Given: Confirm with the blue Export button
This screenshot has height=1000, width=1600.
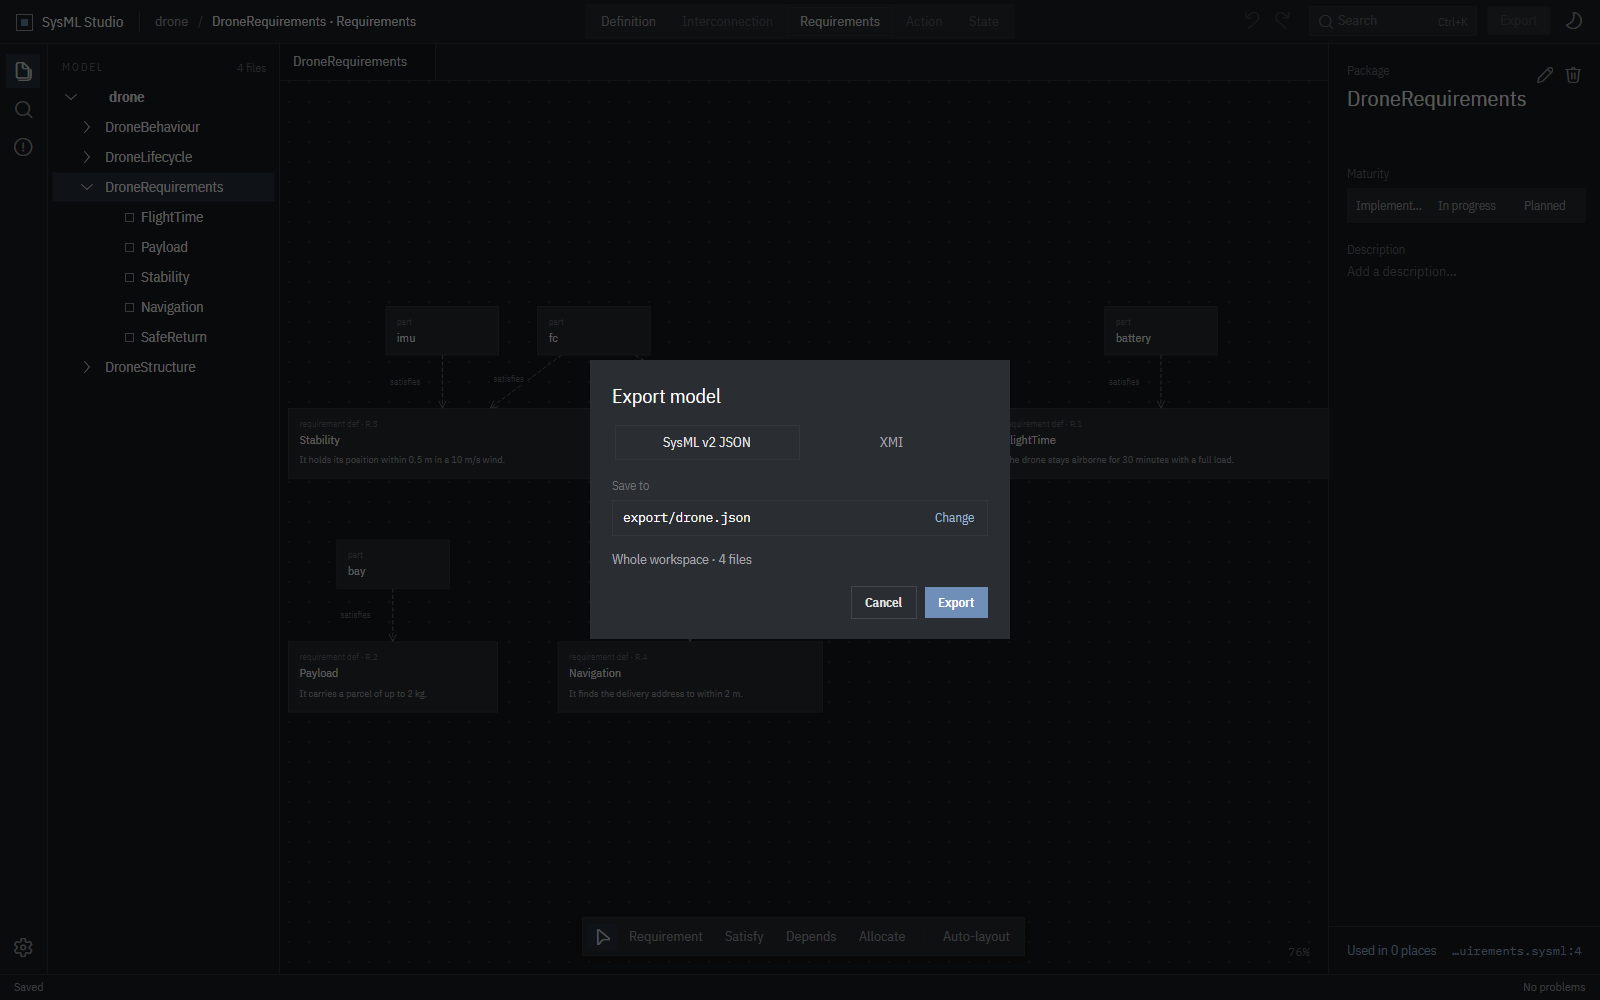Looking at the screenshot, I should [956, 603].
